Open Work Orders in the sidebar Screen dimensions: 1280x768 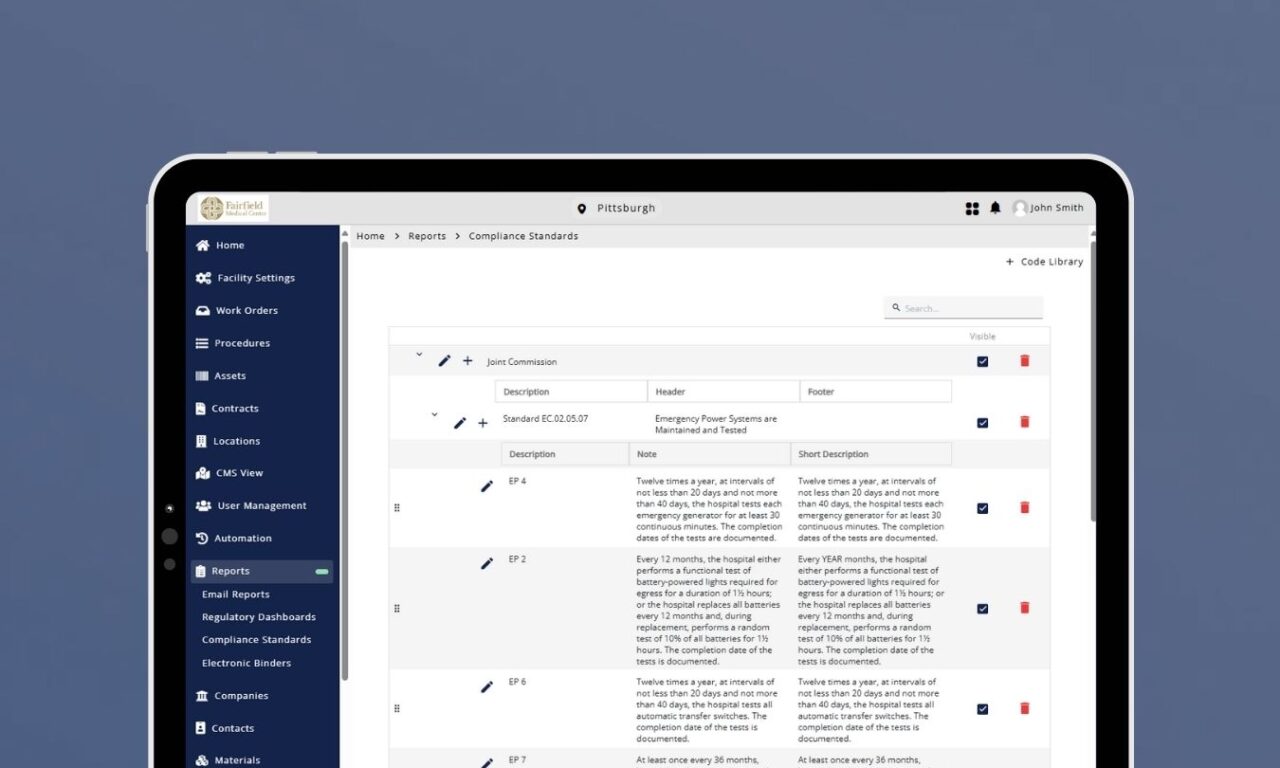[x=246, y=311]
